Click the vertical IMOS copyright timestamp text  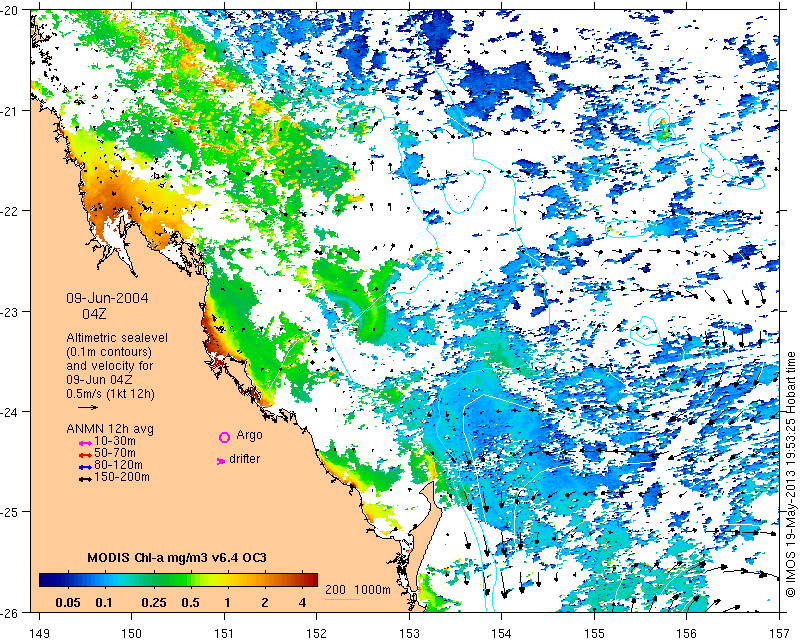click(x=791, y=472)
